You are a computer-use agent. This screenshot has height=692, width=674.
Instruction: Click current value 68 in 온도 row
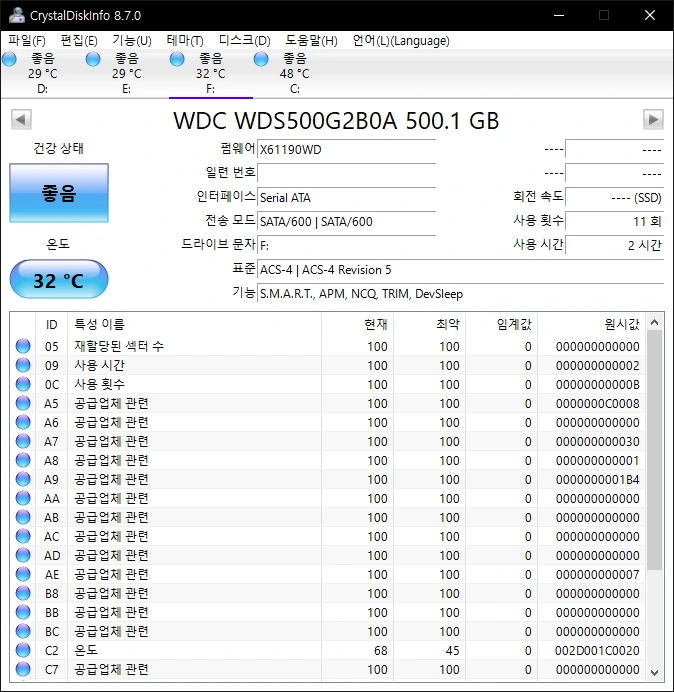coord(380,650)
